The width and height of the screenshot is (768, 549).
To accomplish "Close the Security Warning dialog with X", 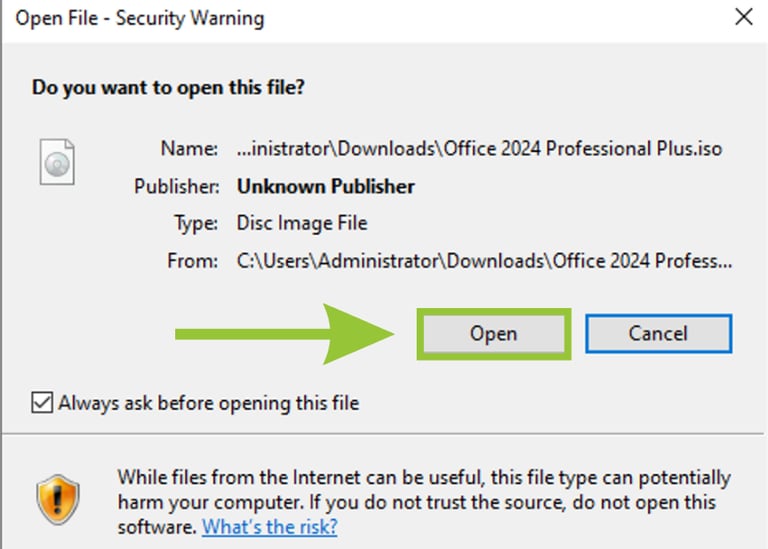I will pos(744,17).
